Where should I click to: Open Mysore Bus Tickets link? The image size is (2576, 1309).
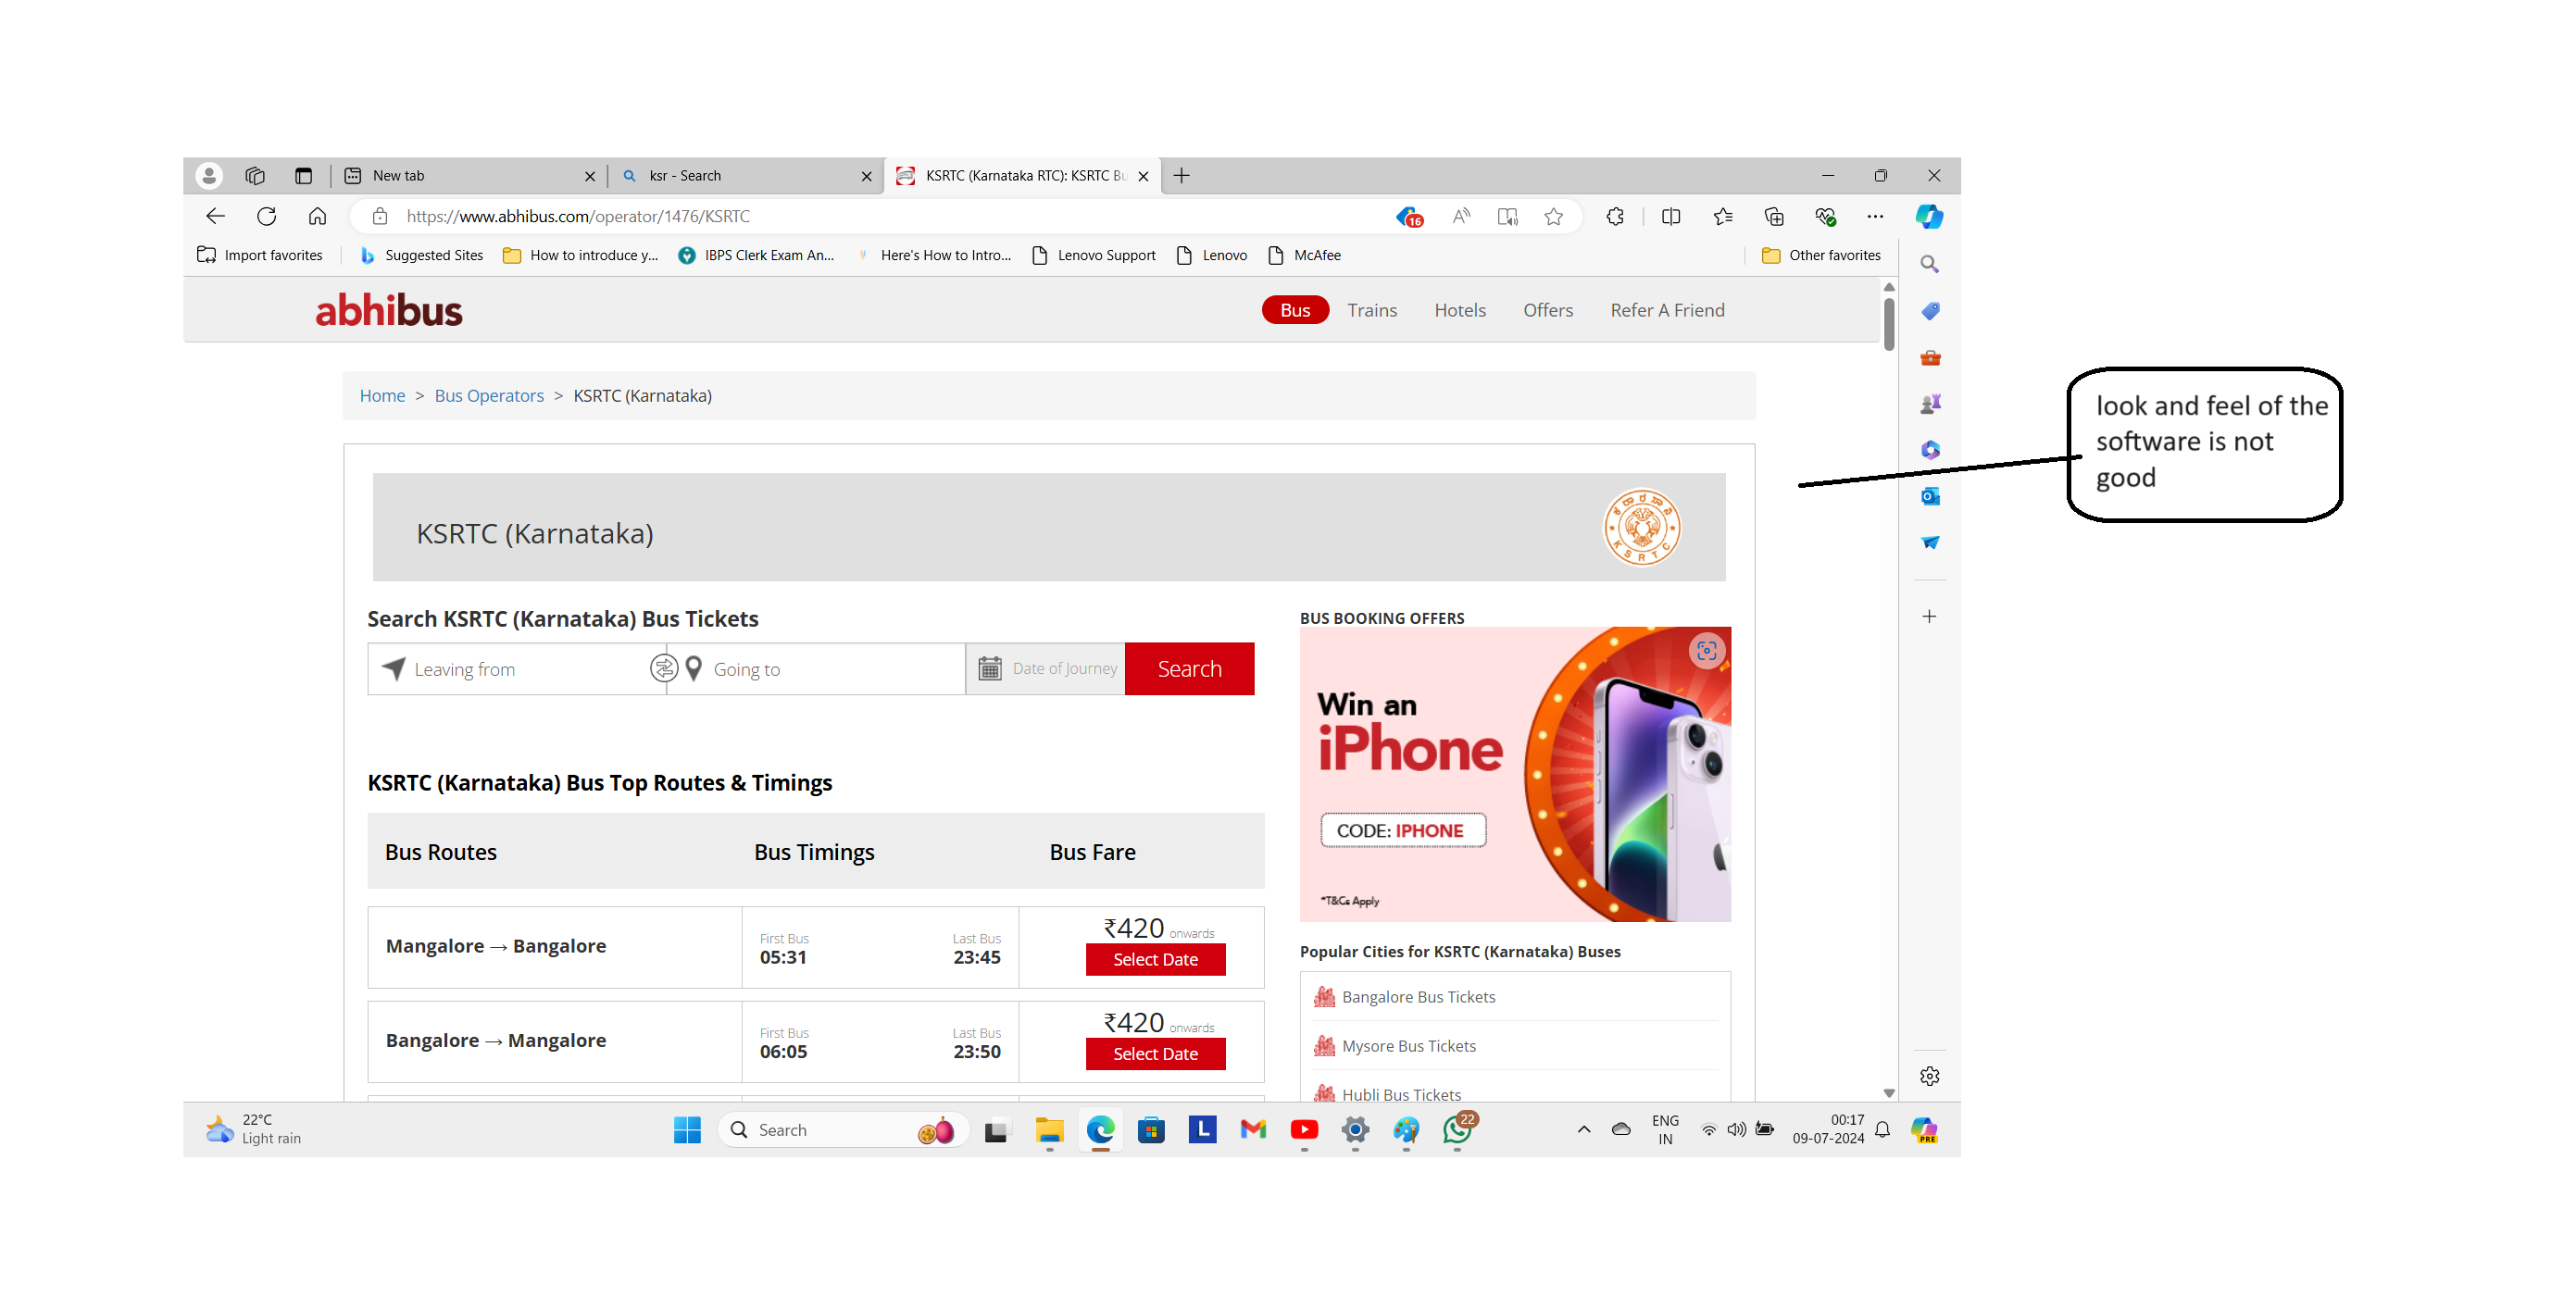pyautogui.click(x=1408, y=1045)
